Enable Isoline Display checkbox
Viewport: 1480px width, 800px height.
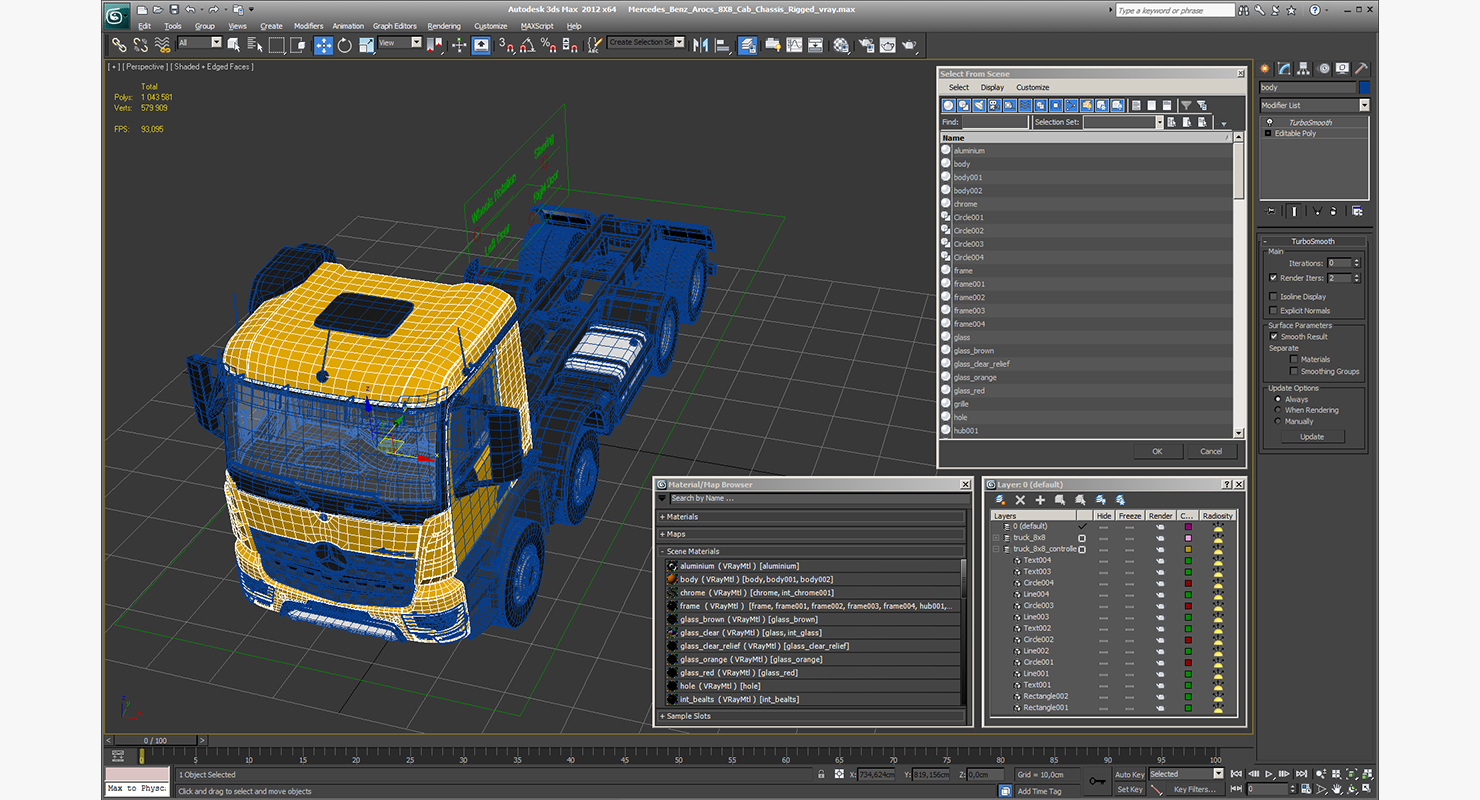1273,296
